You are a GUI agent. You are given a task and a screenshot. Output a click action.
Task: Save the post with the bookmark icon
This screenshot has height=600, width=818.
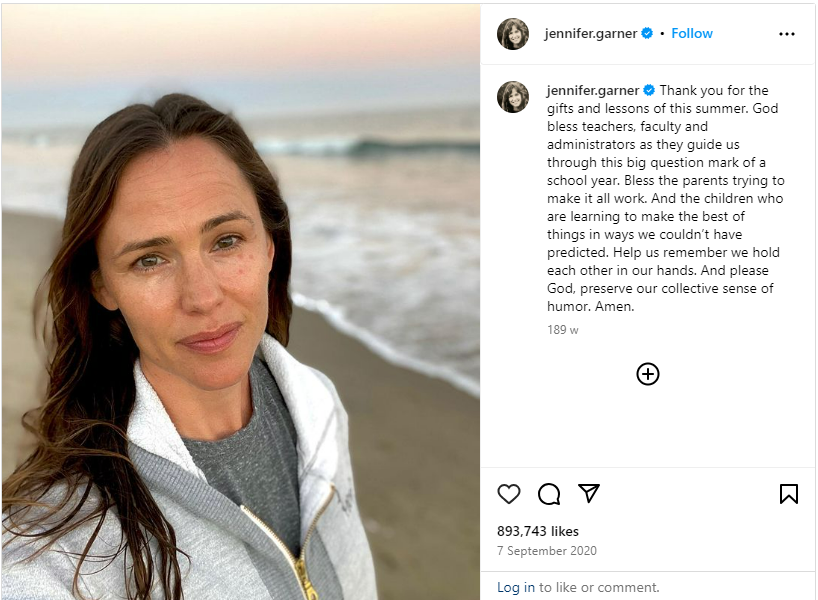(x=788, y=494)
